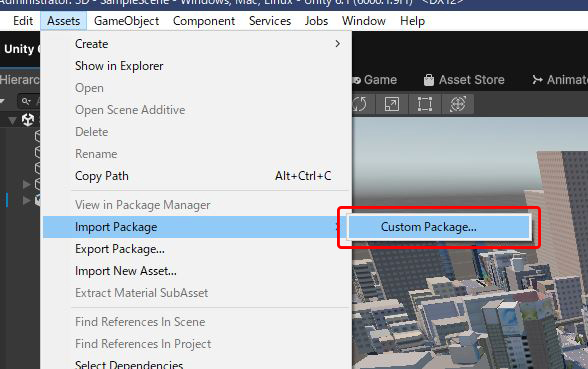
Task: Open the Window menu
Action: (x=363, y=21)
